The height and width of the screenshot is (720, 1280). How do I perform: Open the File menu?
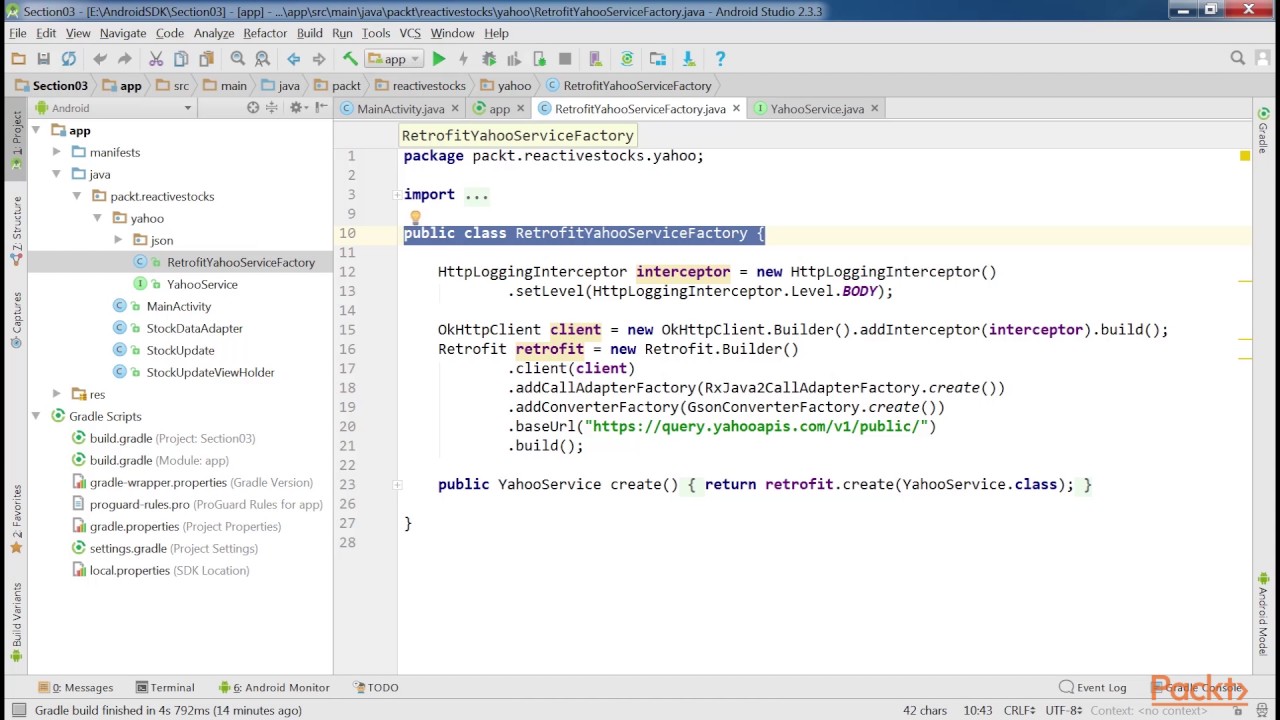[x=18, y=33]
